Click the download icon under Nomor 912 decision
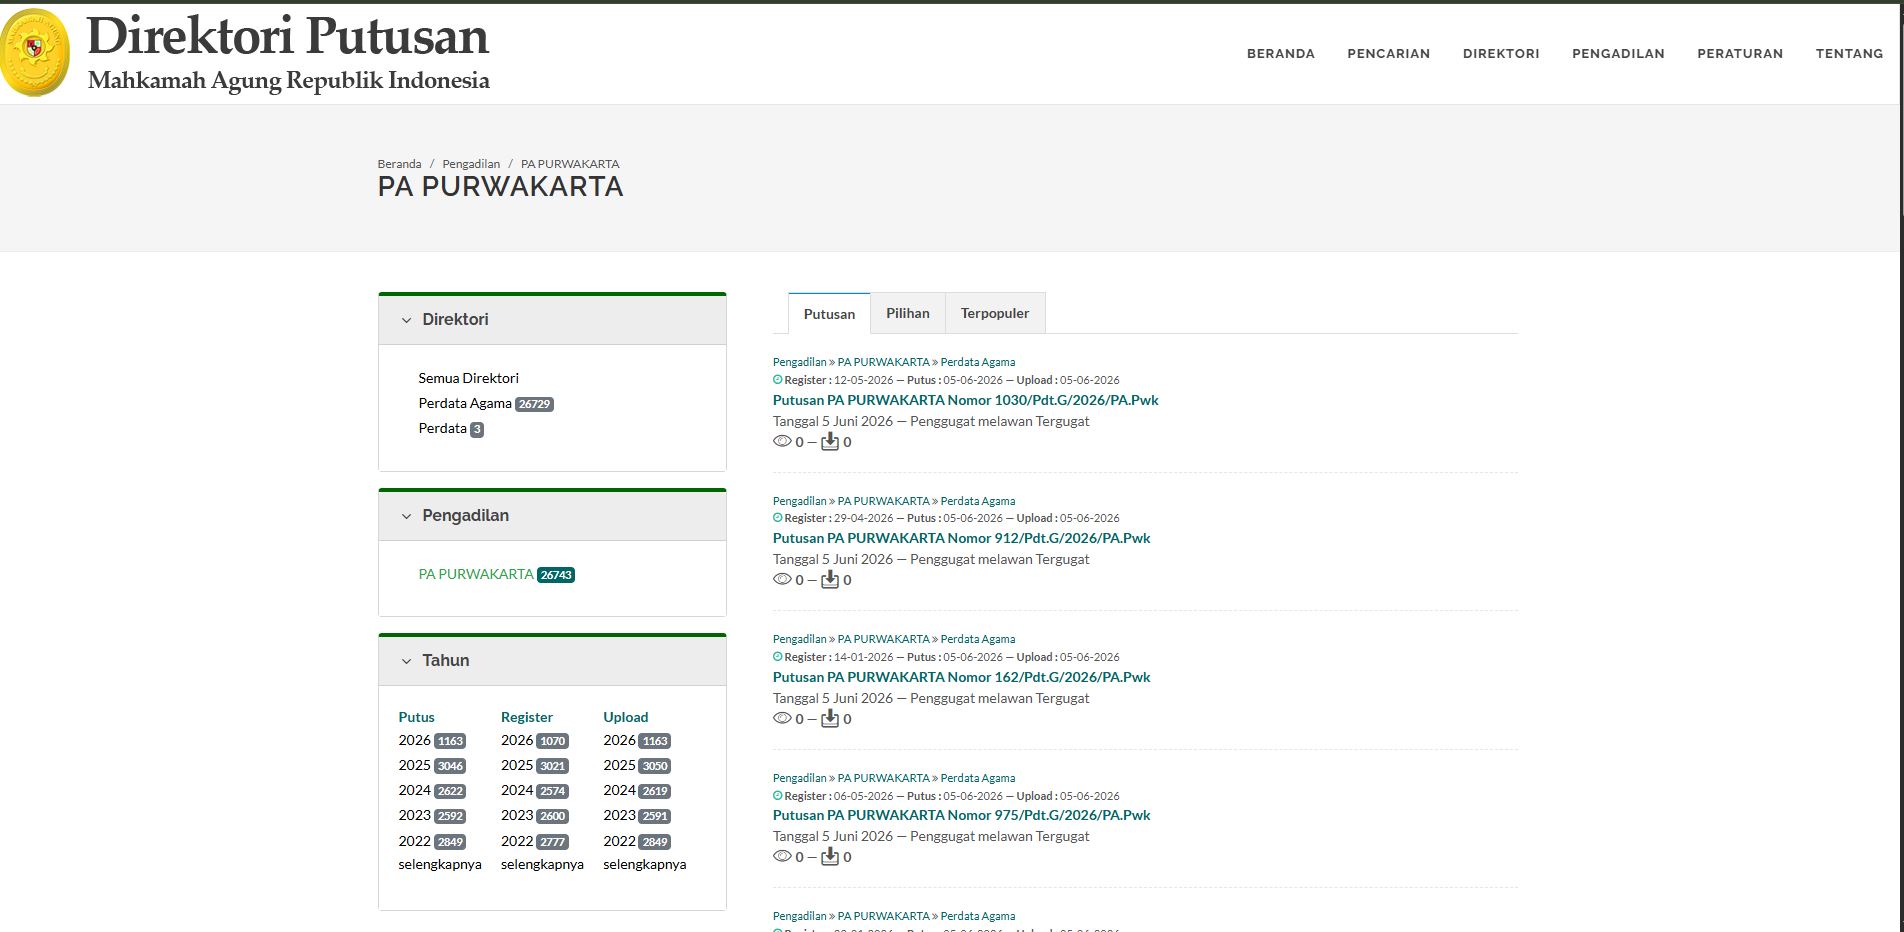The image size is (1904, 932). (830, 579)
